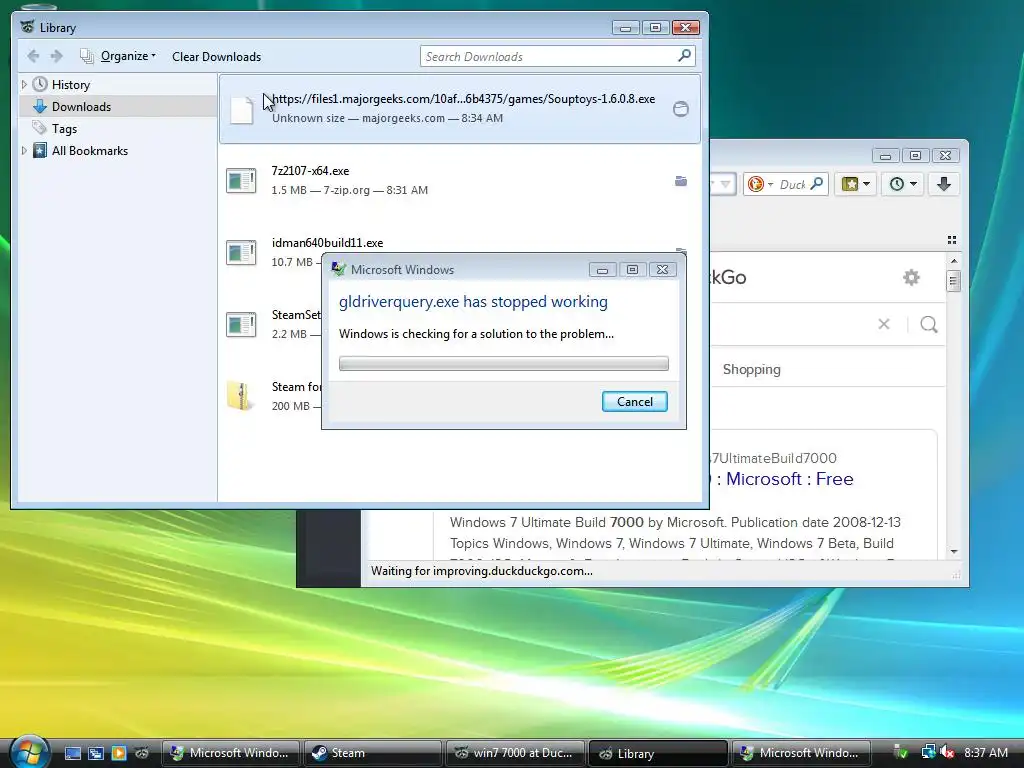Click Switch Between Windows in quick launch
Screen dimensions: 1024x768
tap(96, 753)
